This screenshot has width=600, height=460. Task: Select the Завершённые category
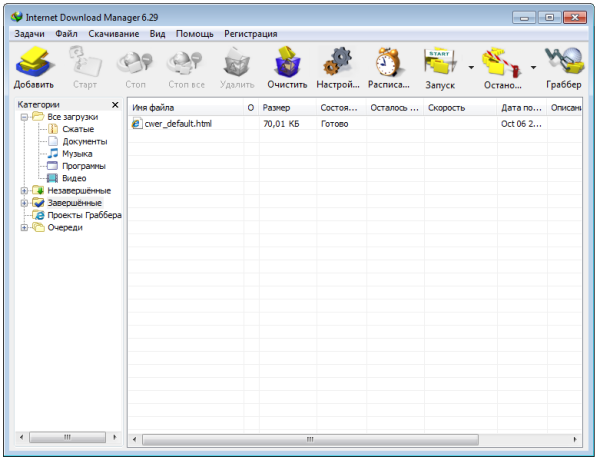click(74, 203)
